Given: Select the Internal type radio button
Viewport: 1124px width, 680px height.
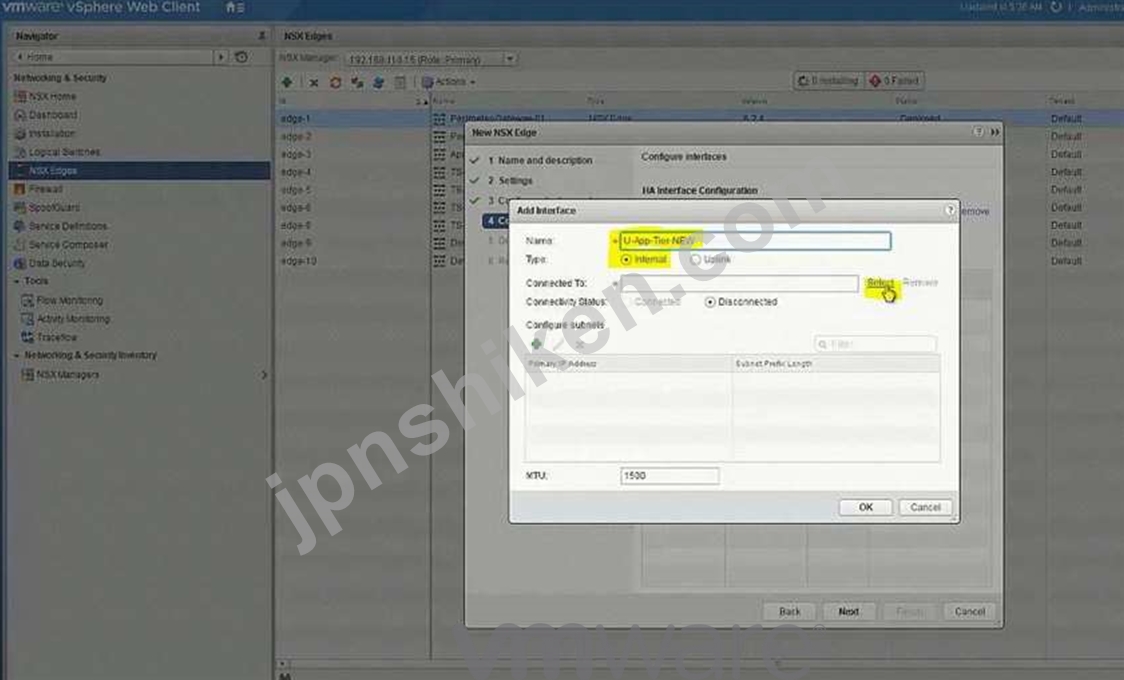Looking at the screenshot, I should 627,259.
